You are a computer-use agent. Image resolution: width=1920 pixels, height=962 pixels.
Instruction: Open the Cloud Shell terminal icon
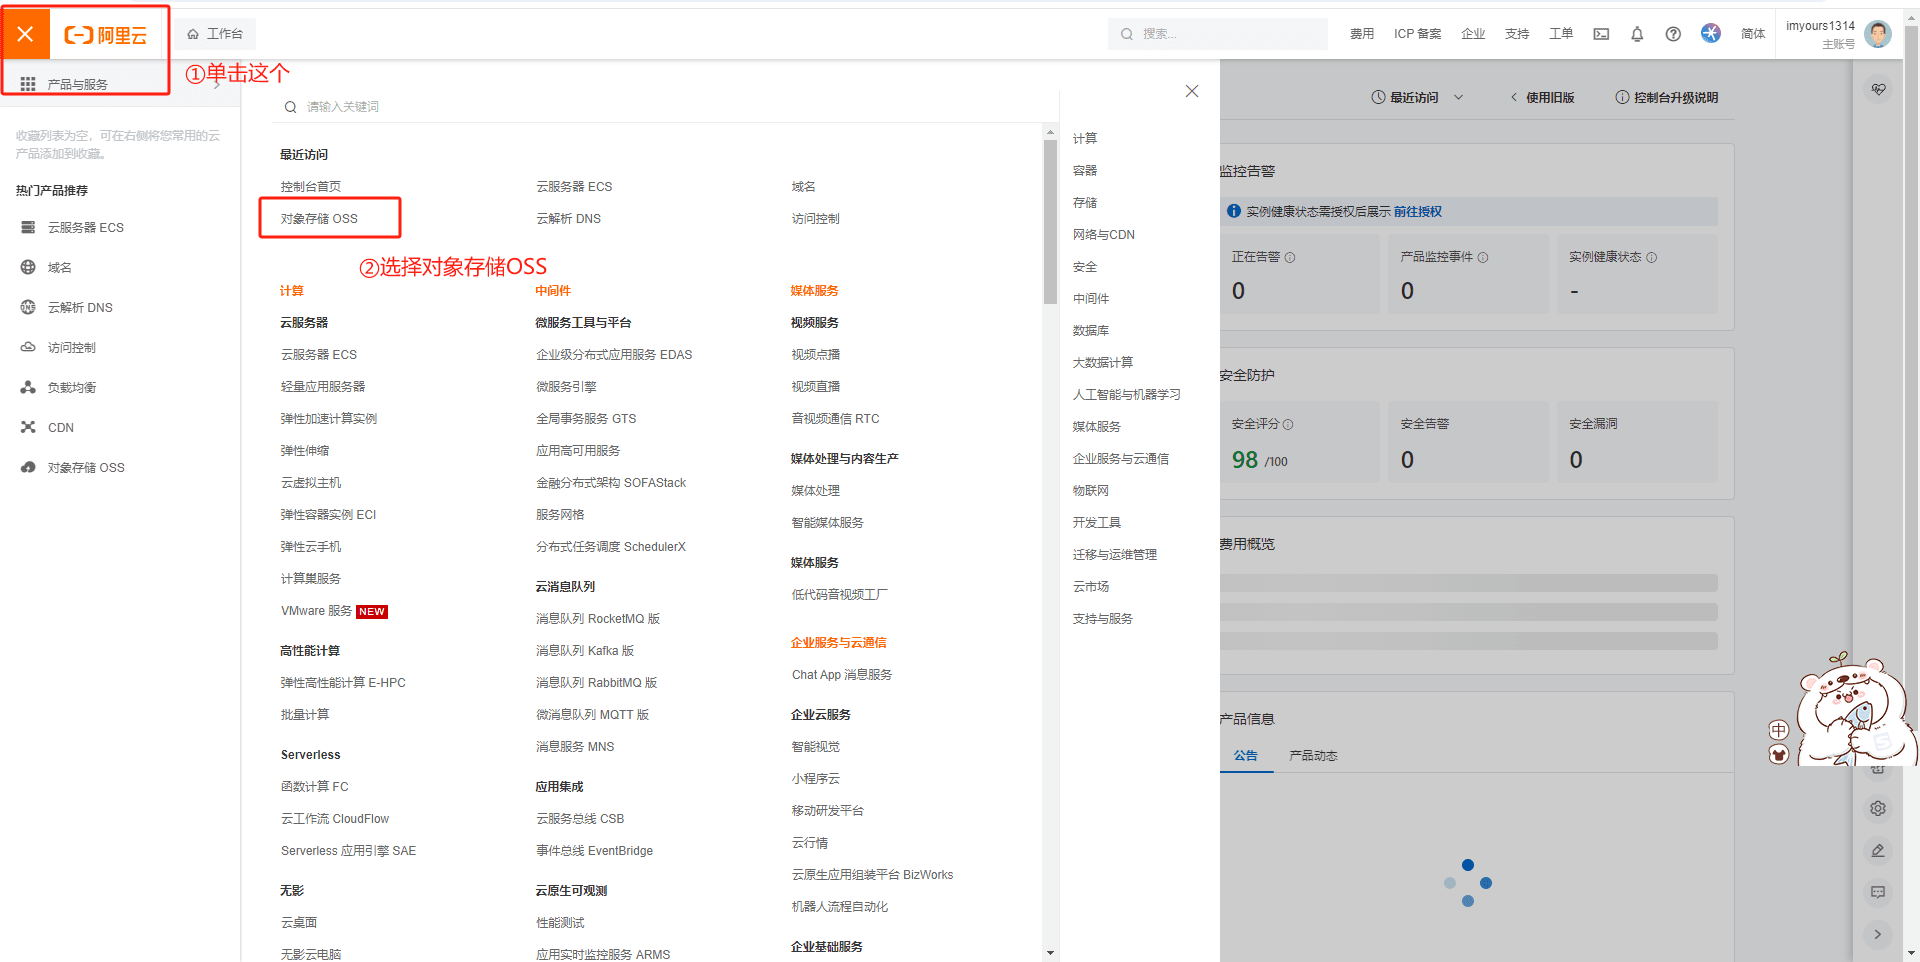point(1601,34)
